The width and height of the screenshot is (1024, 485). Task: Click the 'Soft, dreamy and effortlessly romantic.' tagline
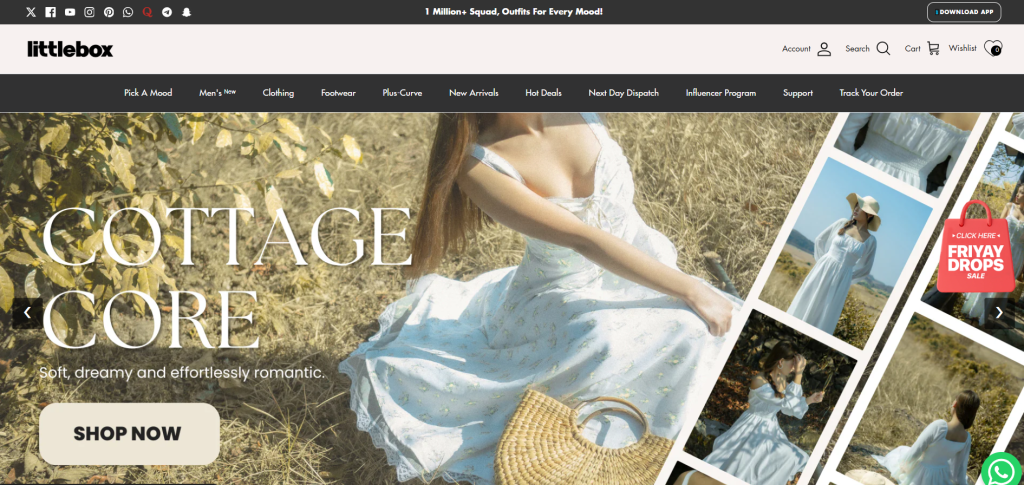point(182,373)
